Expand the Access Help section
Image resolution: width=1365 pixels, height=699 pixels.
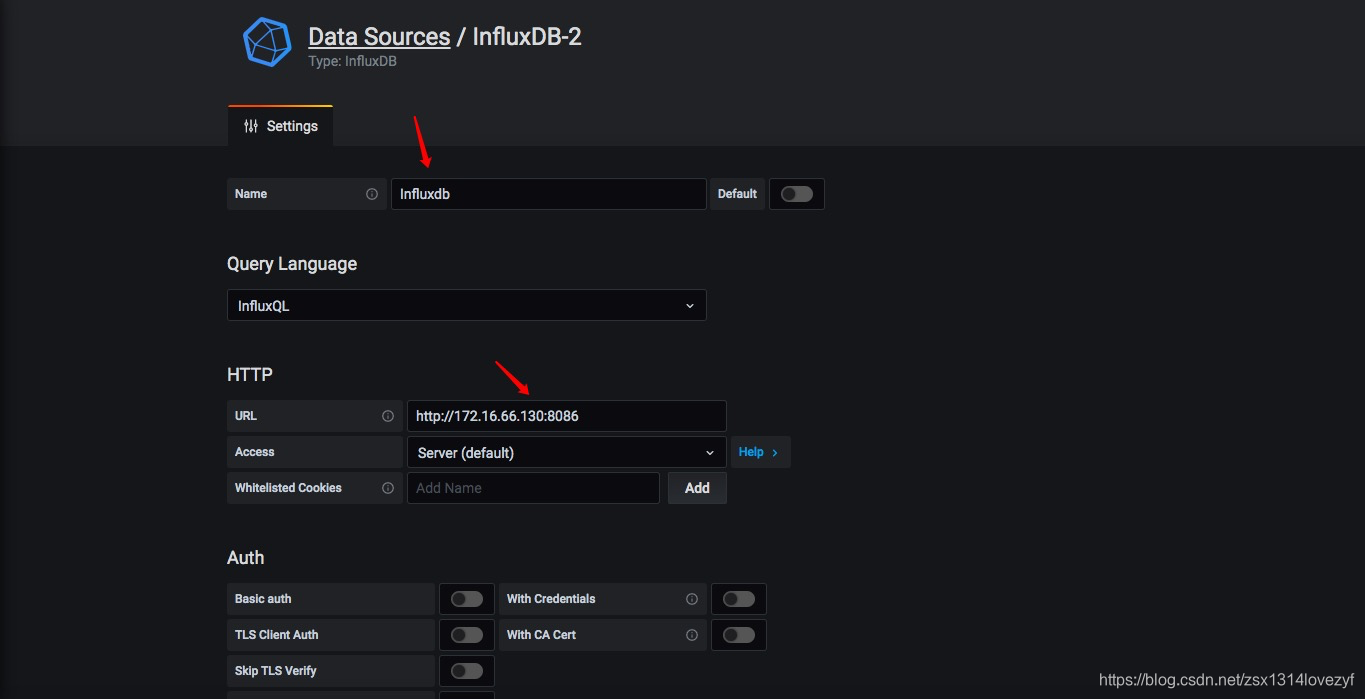click(x=760, y=452)
